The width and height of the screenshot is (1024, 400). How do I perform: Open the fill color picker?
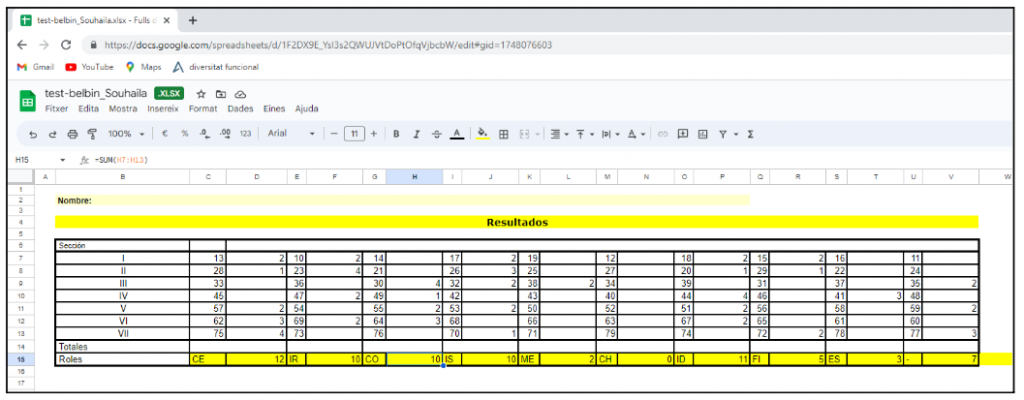click(x=482, y=134)
